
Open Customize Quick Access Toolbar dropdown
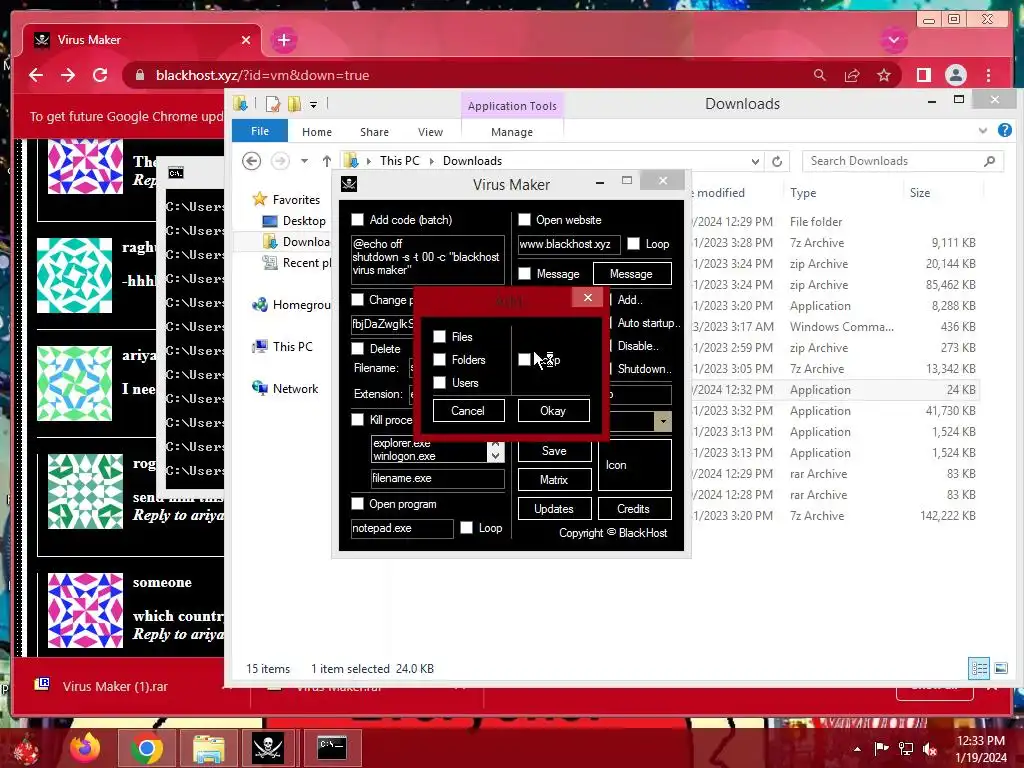pyautogui.click(x=313, y=104)
